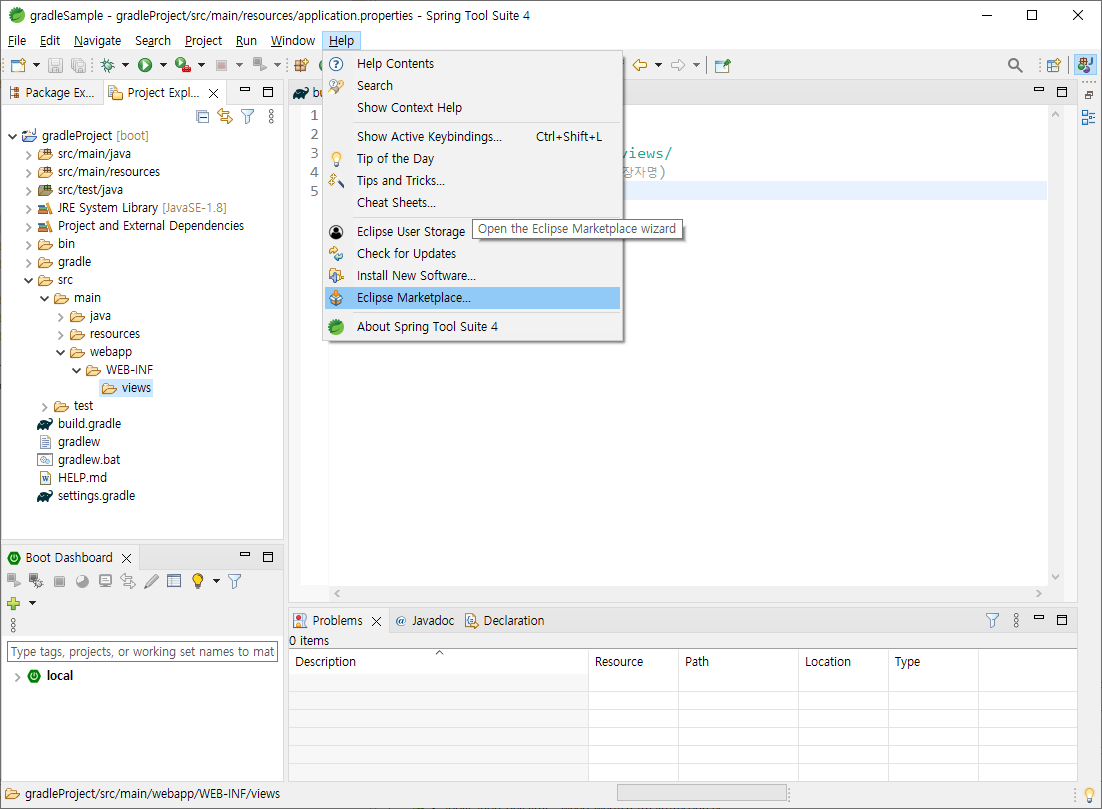Viewport: 1102px width, 809px height.
Task: Select settings.gradle file
Action: pos(96,496)
